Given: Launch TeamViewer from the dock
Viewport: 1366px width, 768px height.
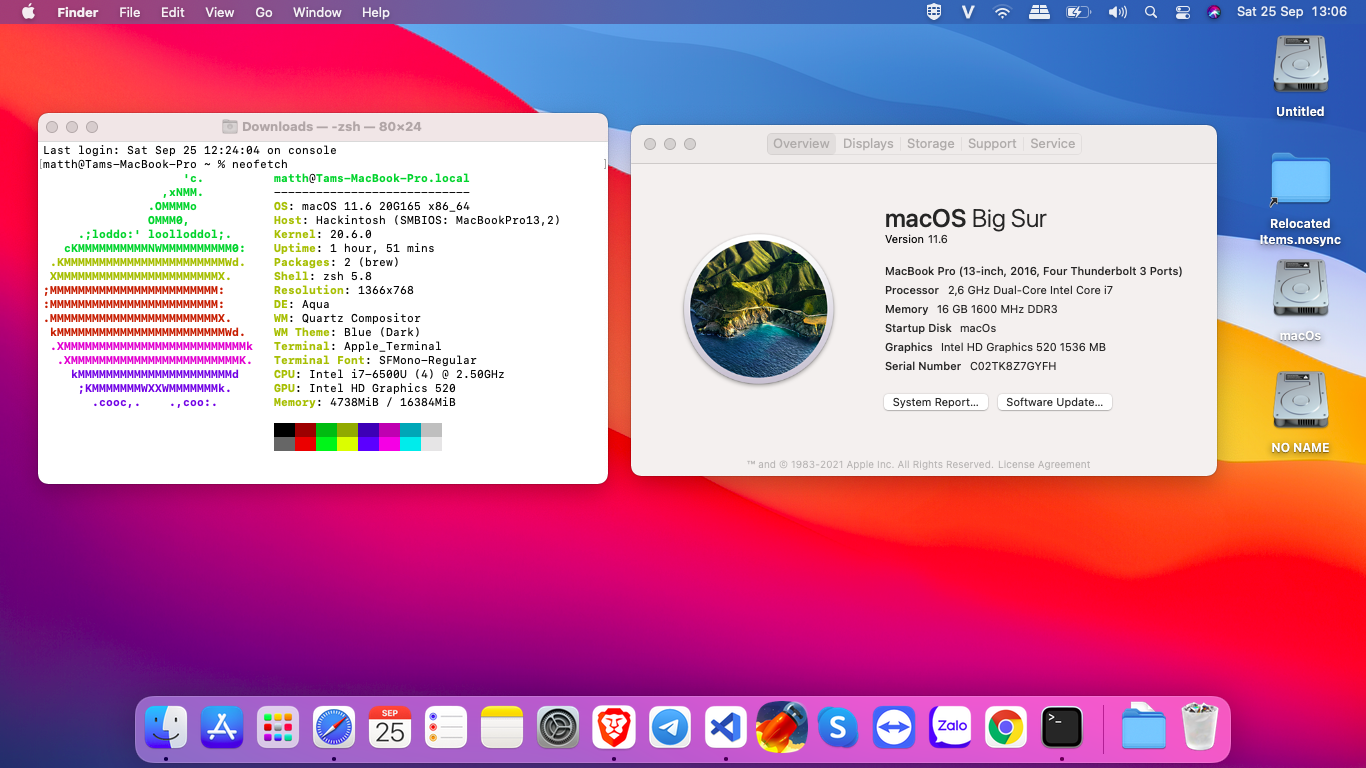Looking at the screenshot, I should click(x=894, y=727).
